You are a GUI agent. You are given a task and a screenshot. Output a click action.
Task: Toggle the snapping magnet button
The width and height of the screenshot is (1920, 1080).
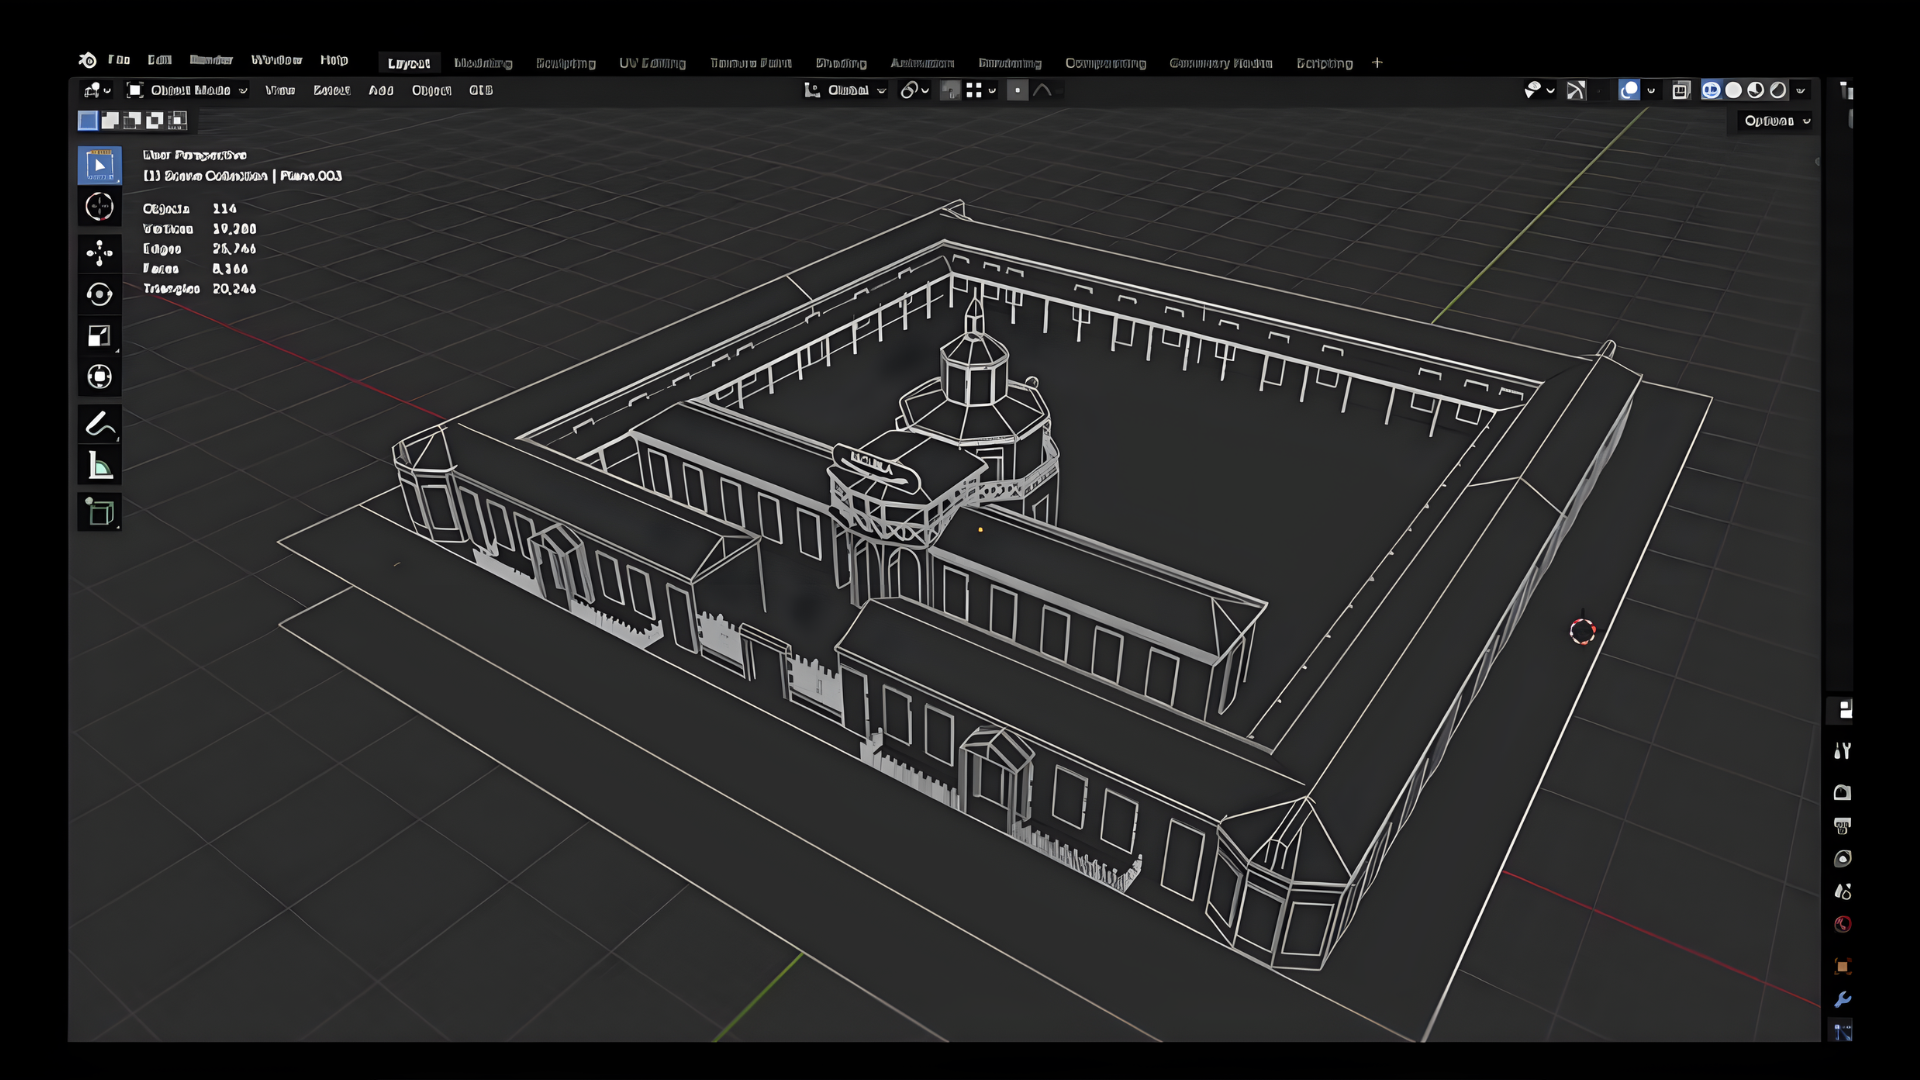950,91
